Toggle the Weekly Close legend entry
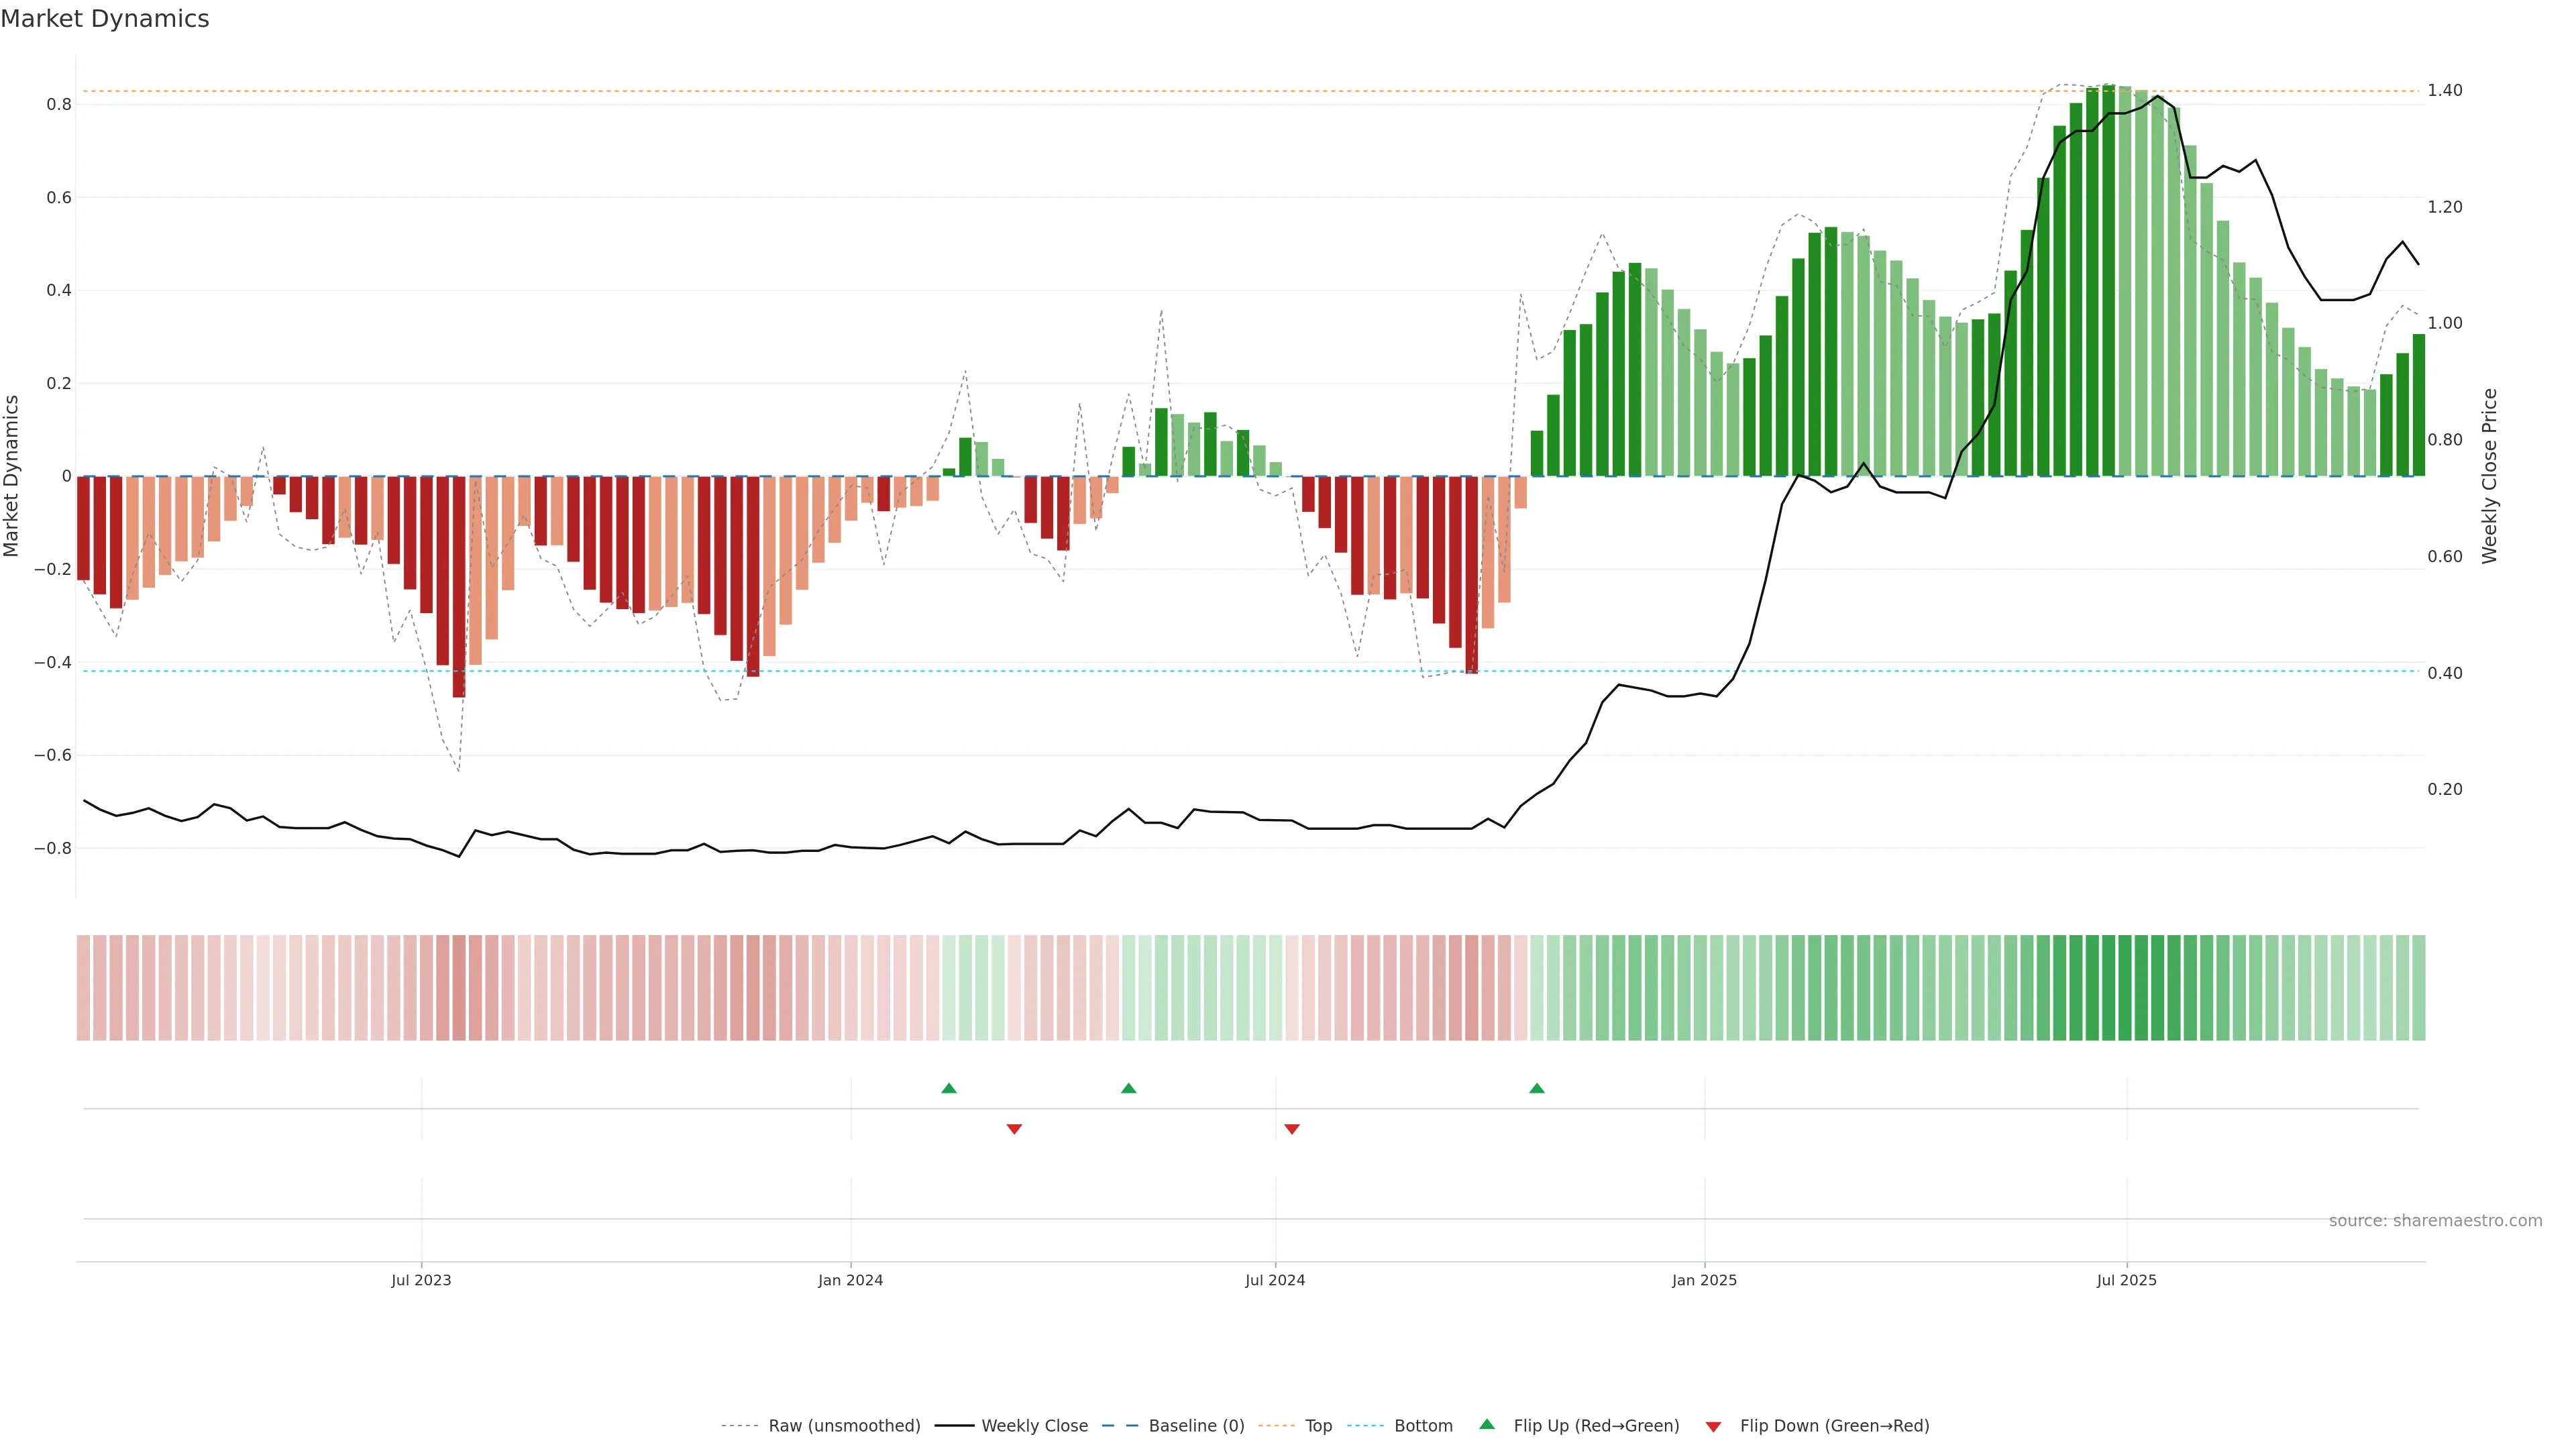2576x1449 pixels. click(1034, 1426)
